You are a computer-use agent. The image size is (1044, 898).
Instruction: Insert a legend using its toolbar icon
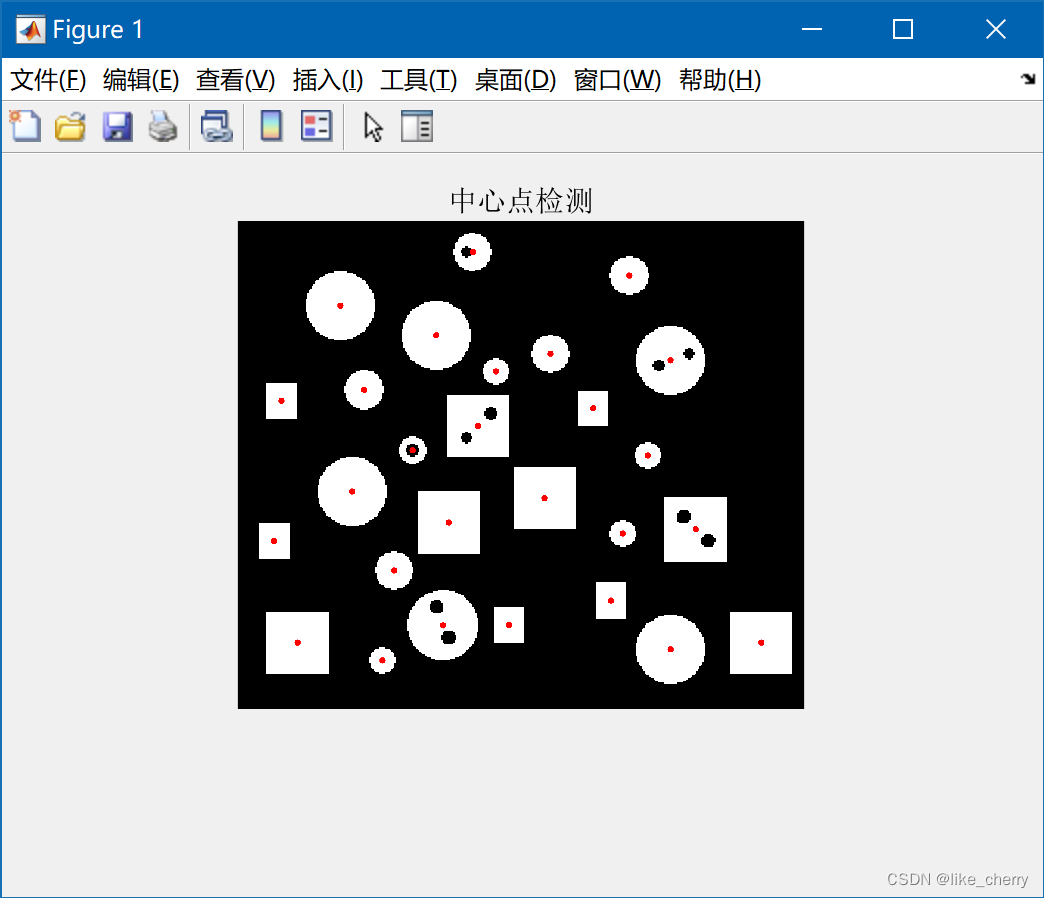tap(316, 126)
